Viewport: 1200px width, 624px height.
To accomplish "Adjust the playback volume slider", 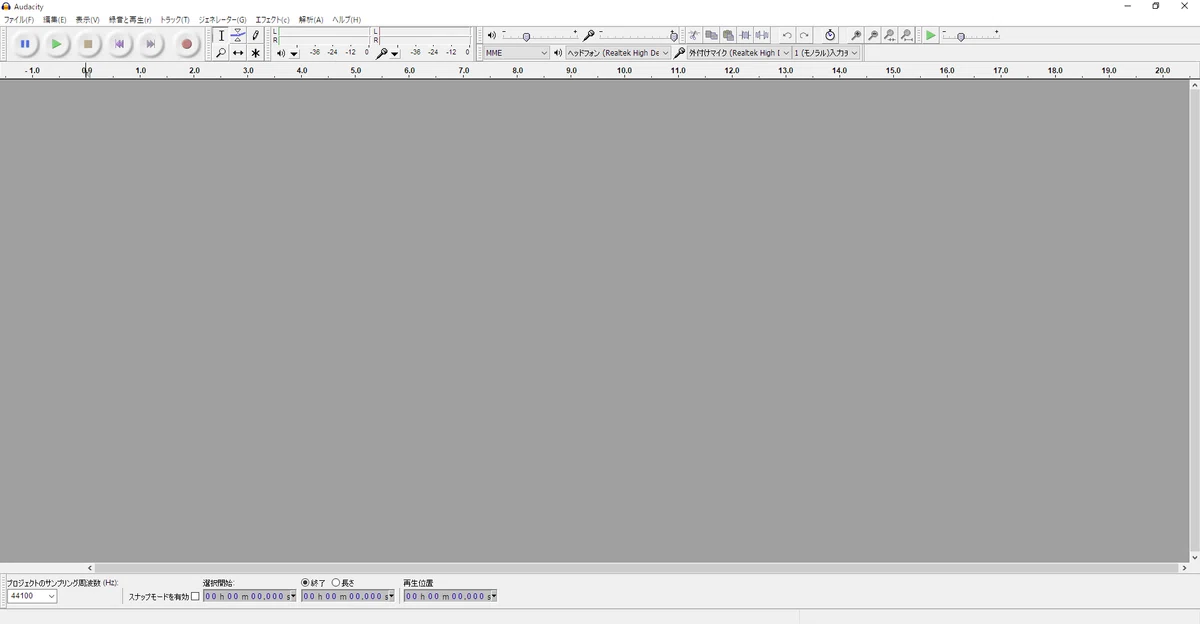I will coord(540,36).
